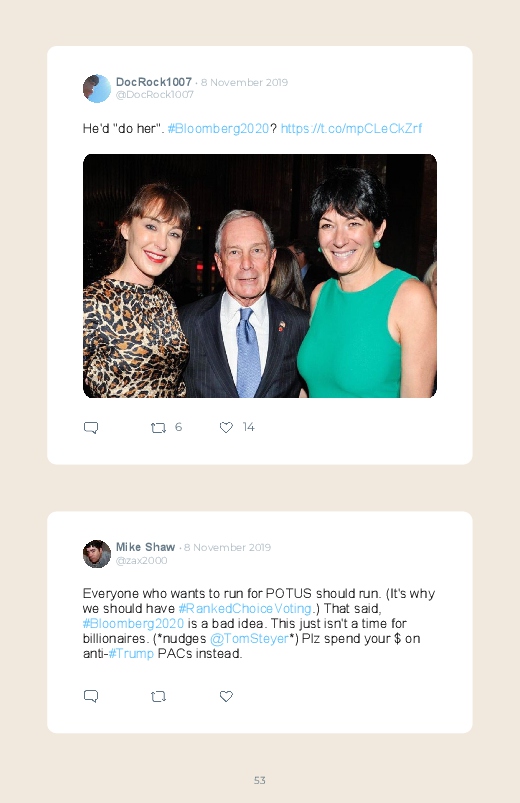
Task: Click the reply icon on DocRock1007's tweet
Action: [91, 428]
